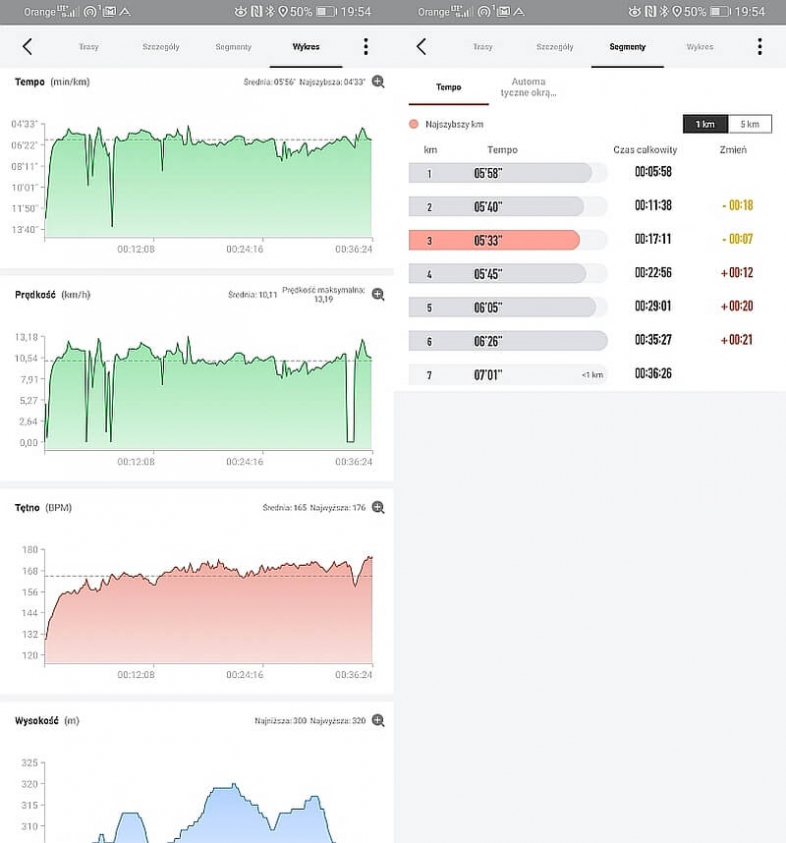Select the 1 km segment toggle

tap(705, 124)
